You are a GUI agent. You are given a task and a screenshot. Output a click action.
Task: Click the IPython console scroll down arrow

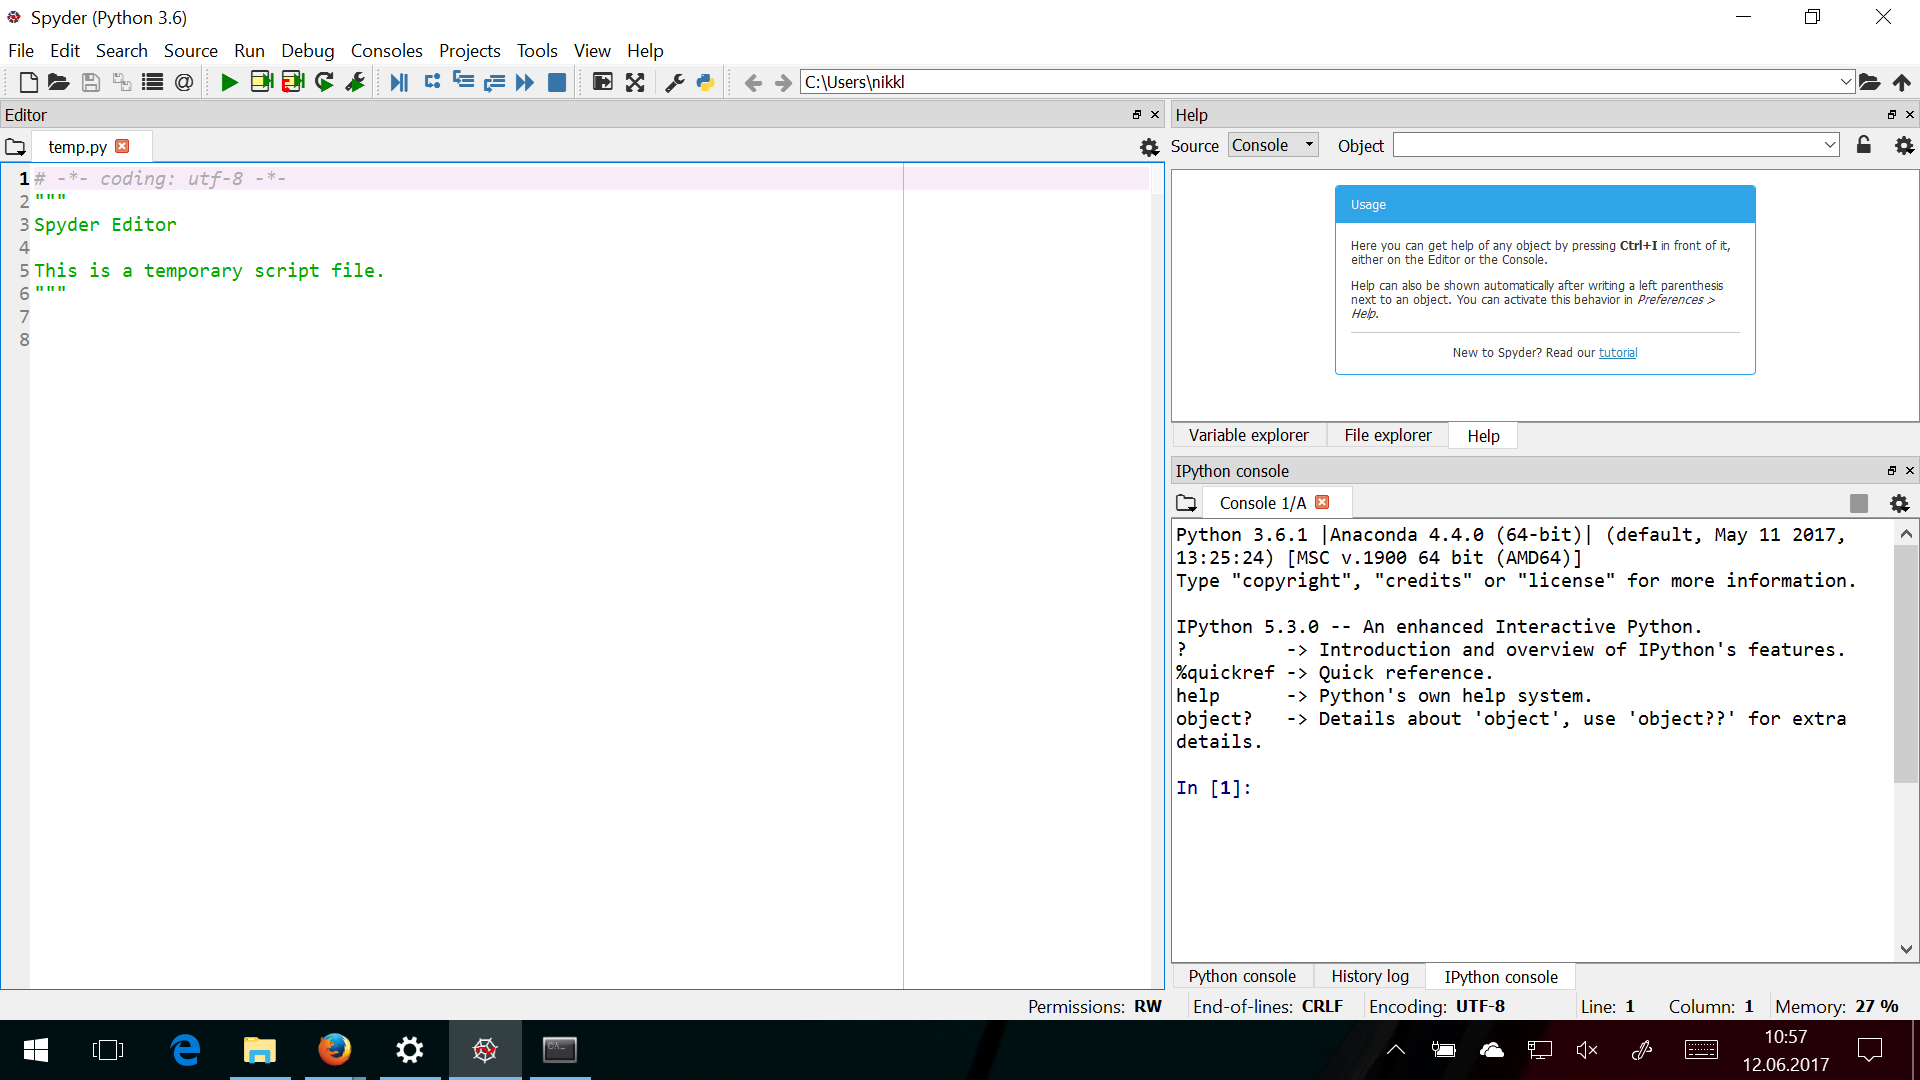tap(1906, 950)
